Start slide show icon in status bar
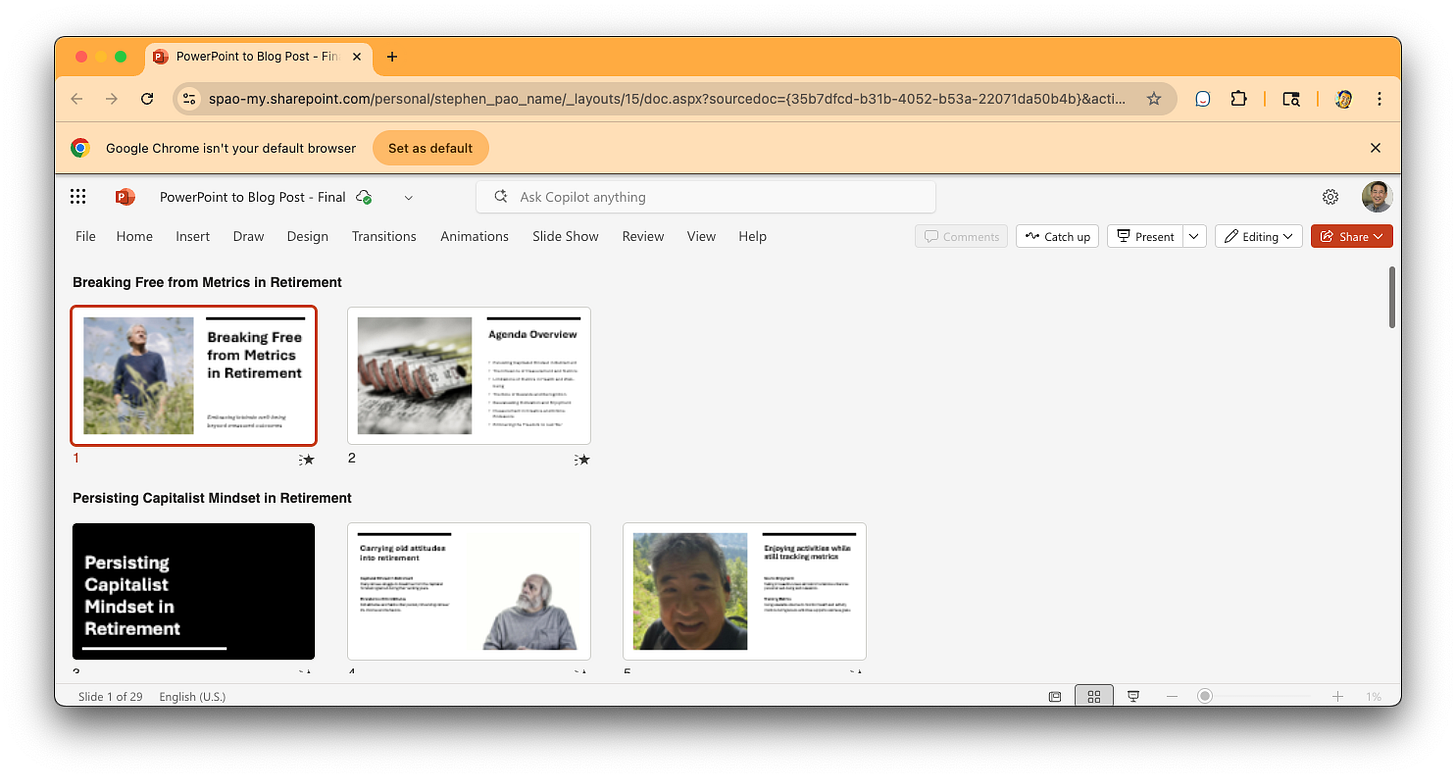 [1133, 696]
